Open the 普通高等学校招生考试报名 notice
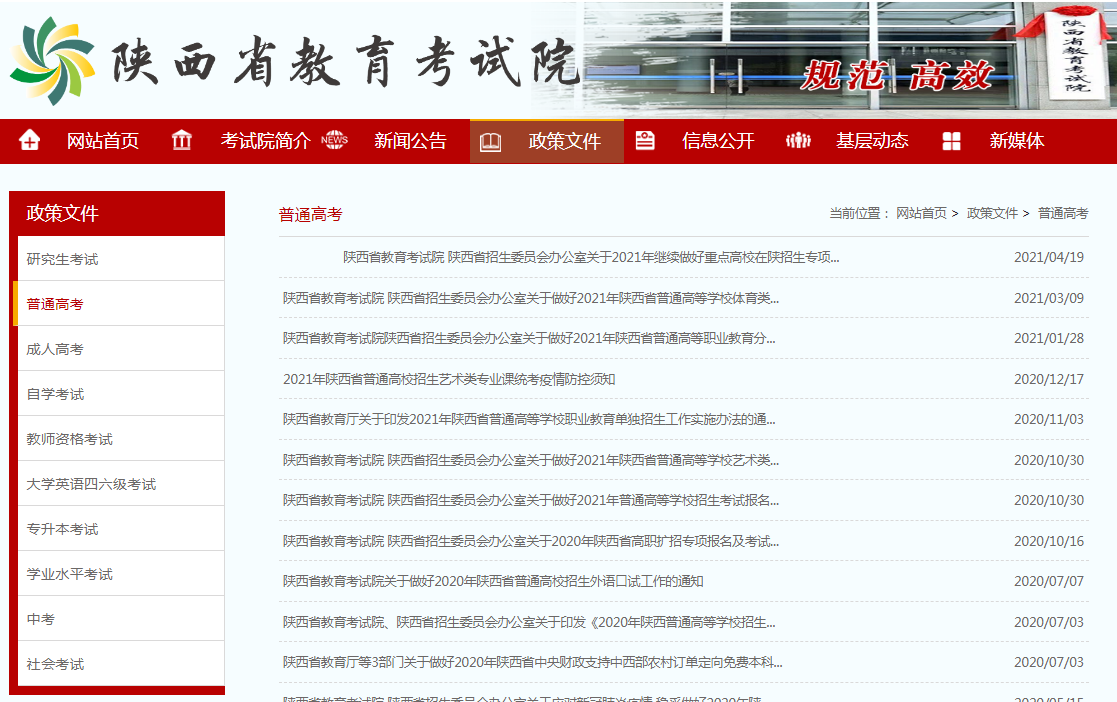 point(531,500)
